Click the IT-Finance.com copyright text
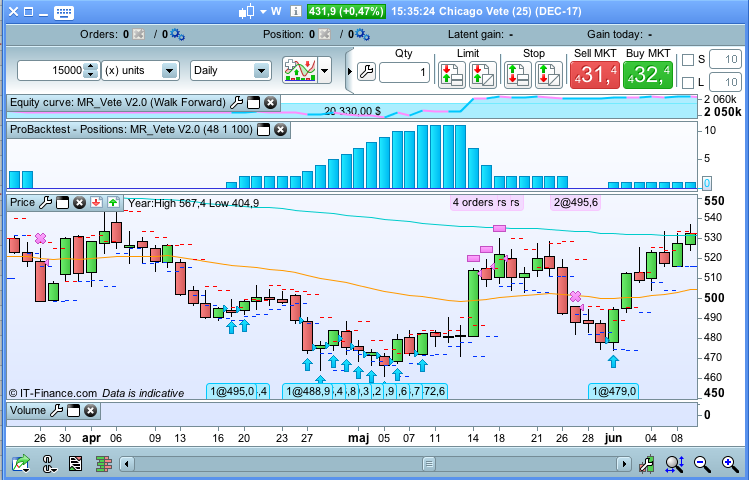This screenshot has width=749, height=480. [53, 393]
